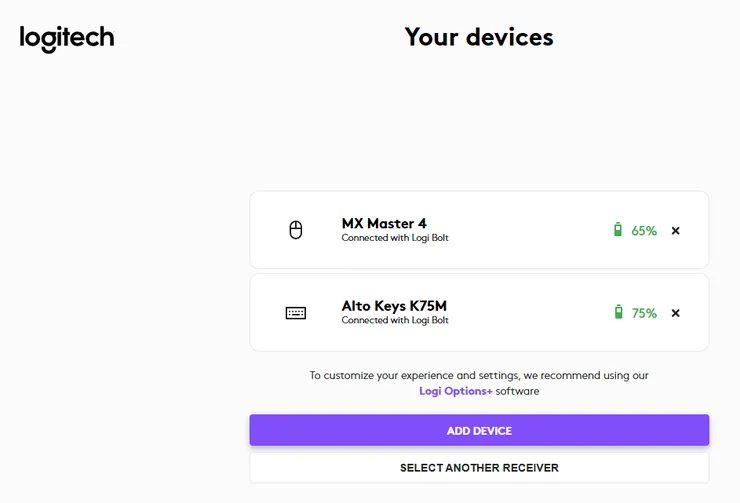The image size is (740, 503).
Task: Select the MX Master 4 device name
Action: tap(384, 223)
